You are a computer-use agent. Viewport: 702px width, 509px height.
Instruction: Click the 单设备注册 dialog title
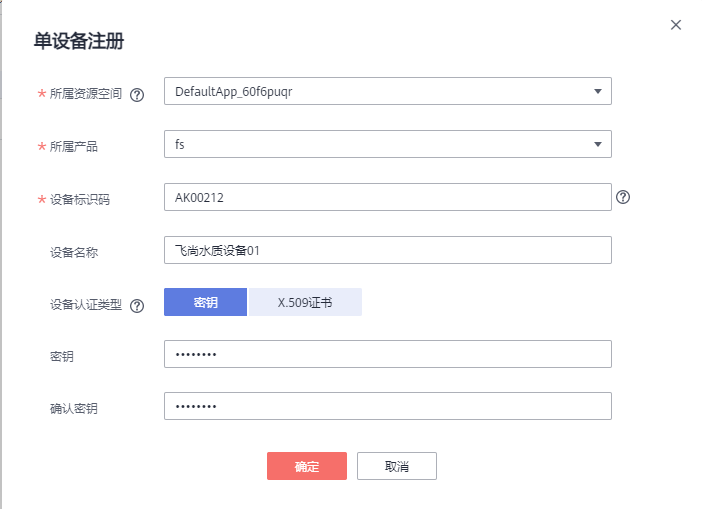pos(79,41)
